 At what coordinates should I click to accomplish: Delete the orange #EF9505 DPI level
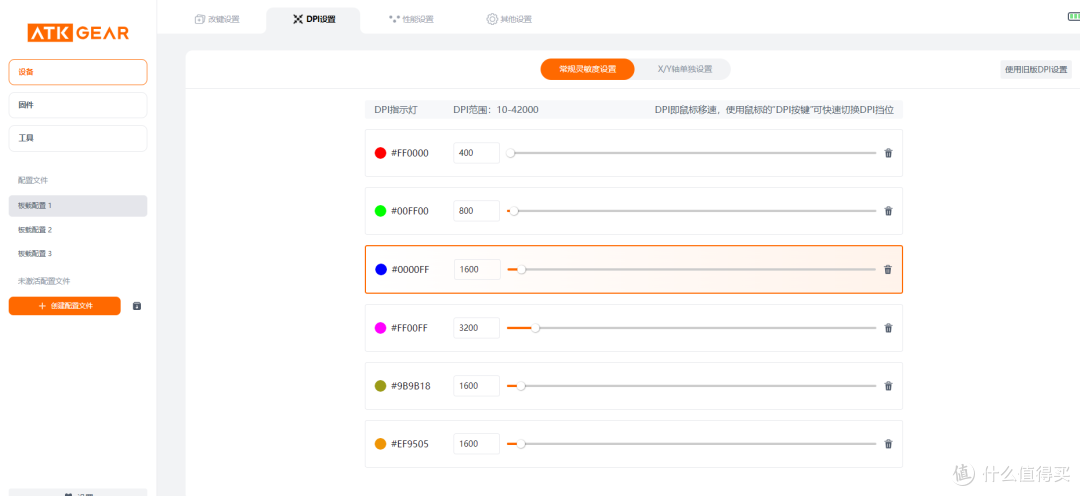[888, 444]
